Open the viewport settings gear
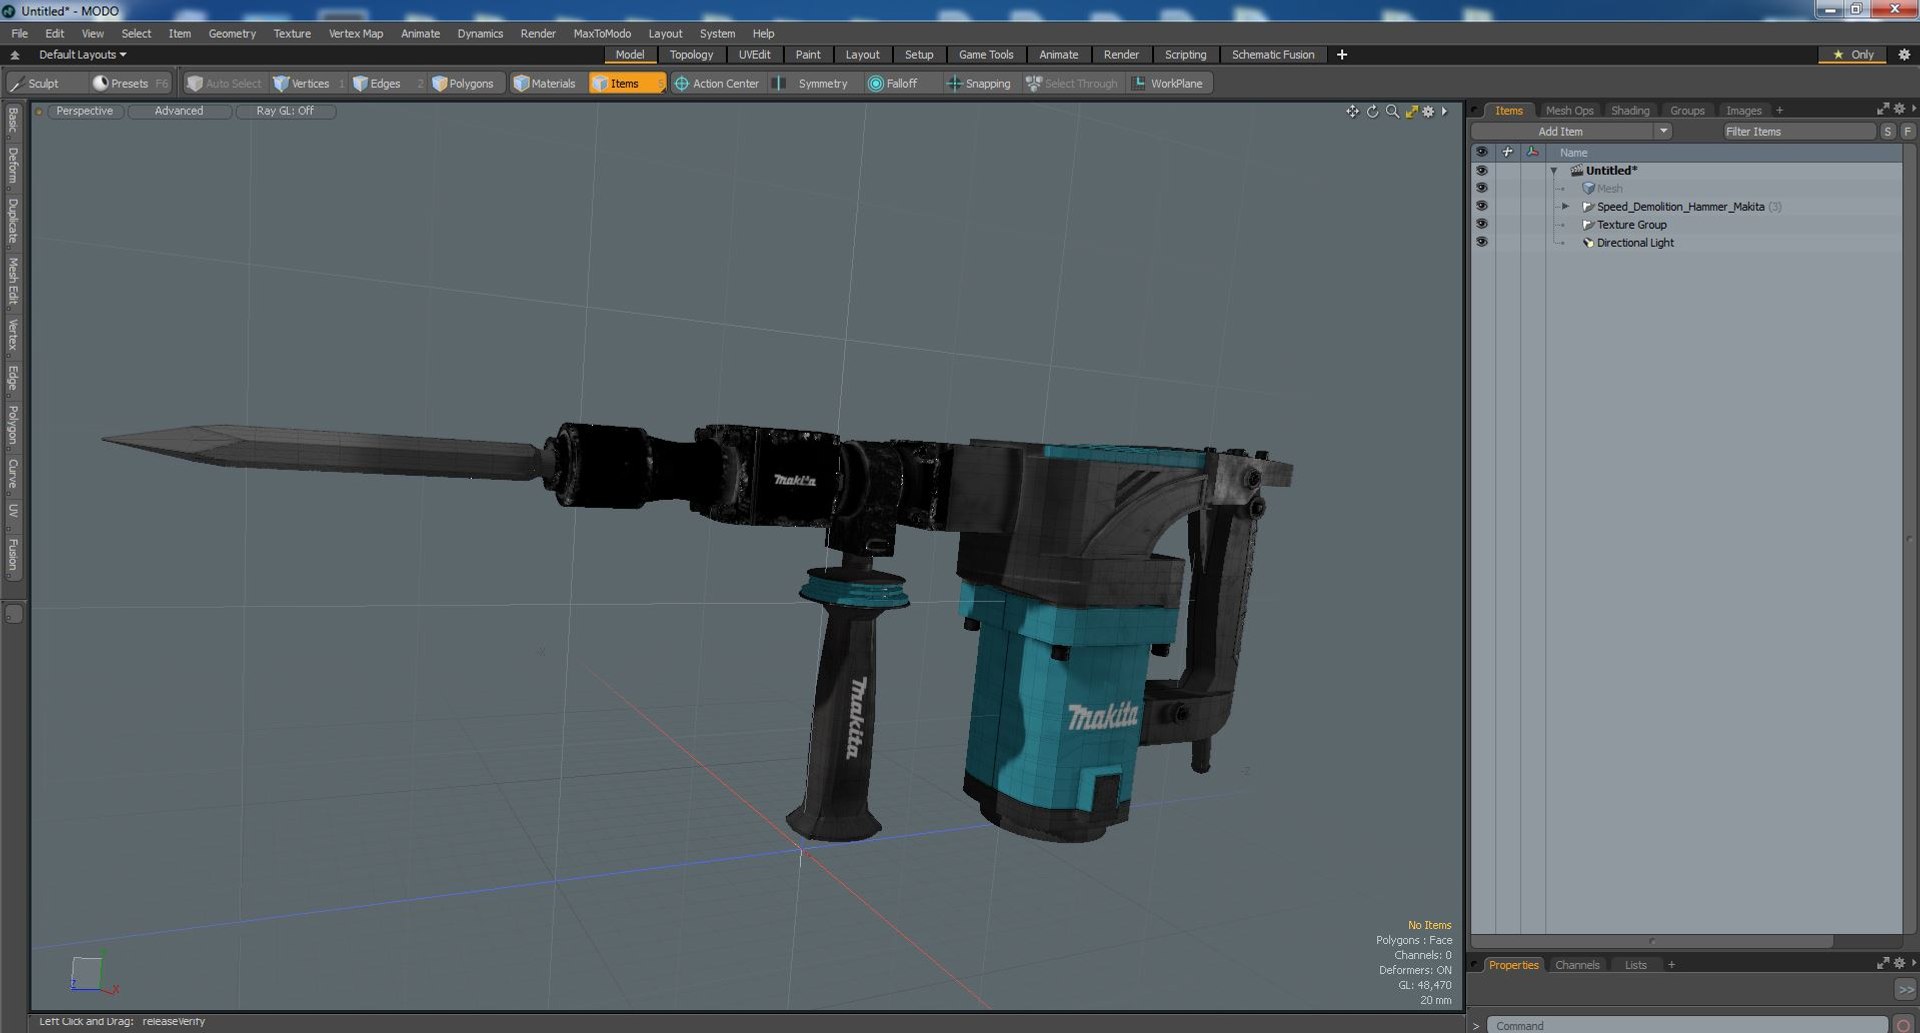Screen dimensions: 1920x1033 [x=1428, y=111]
